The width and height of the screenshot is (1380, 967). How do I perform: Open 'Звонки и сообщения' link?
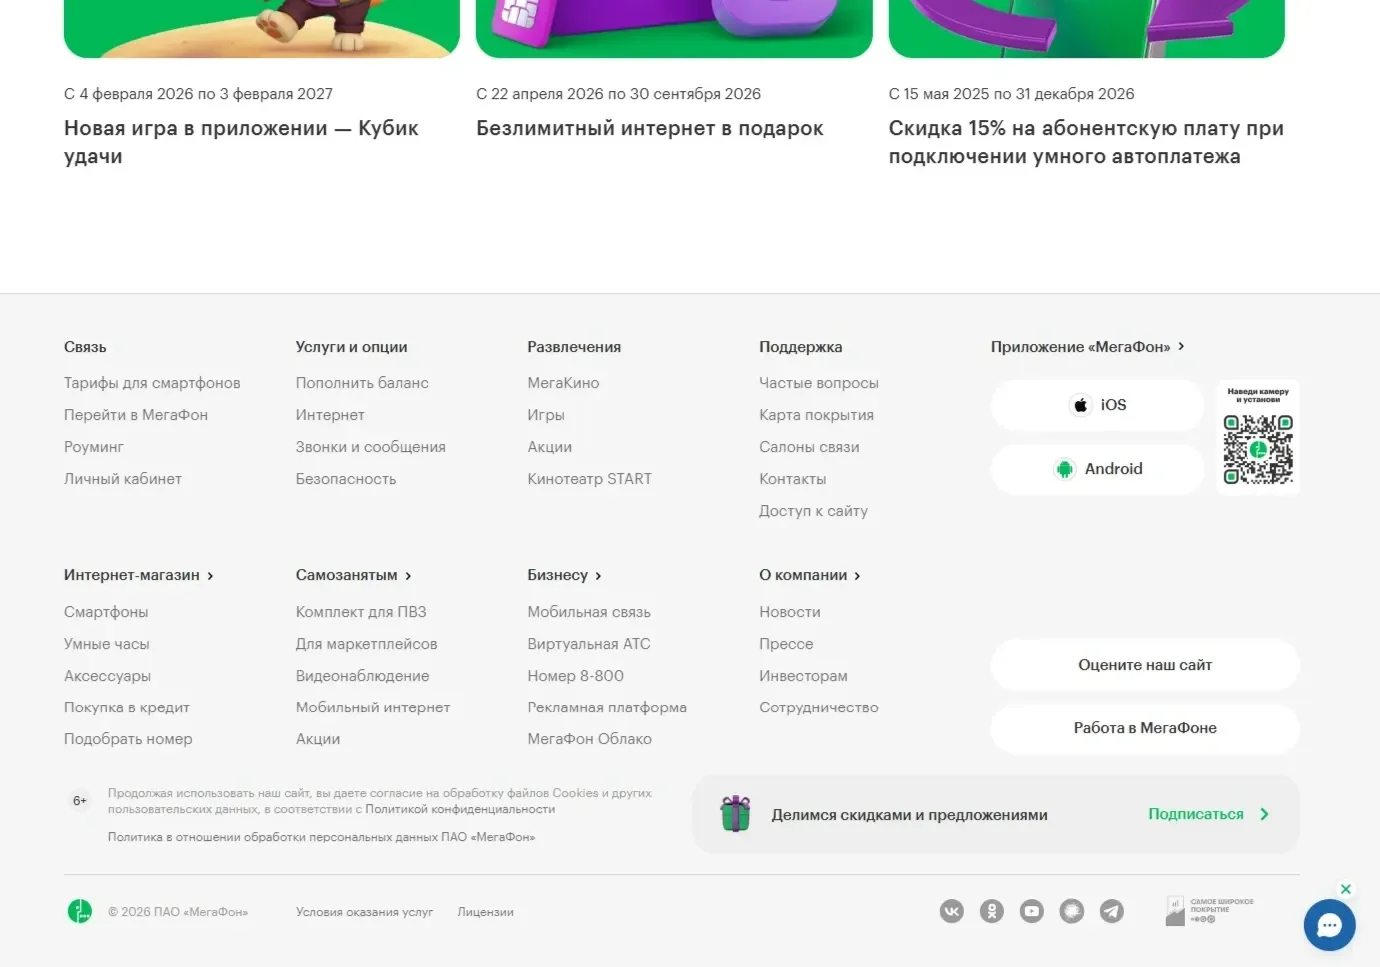[371, 447]
